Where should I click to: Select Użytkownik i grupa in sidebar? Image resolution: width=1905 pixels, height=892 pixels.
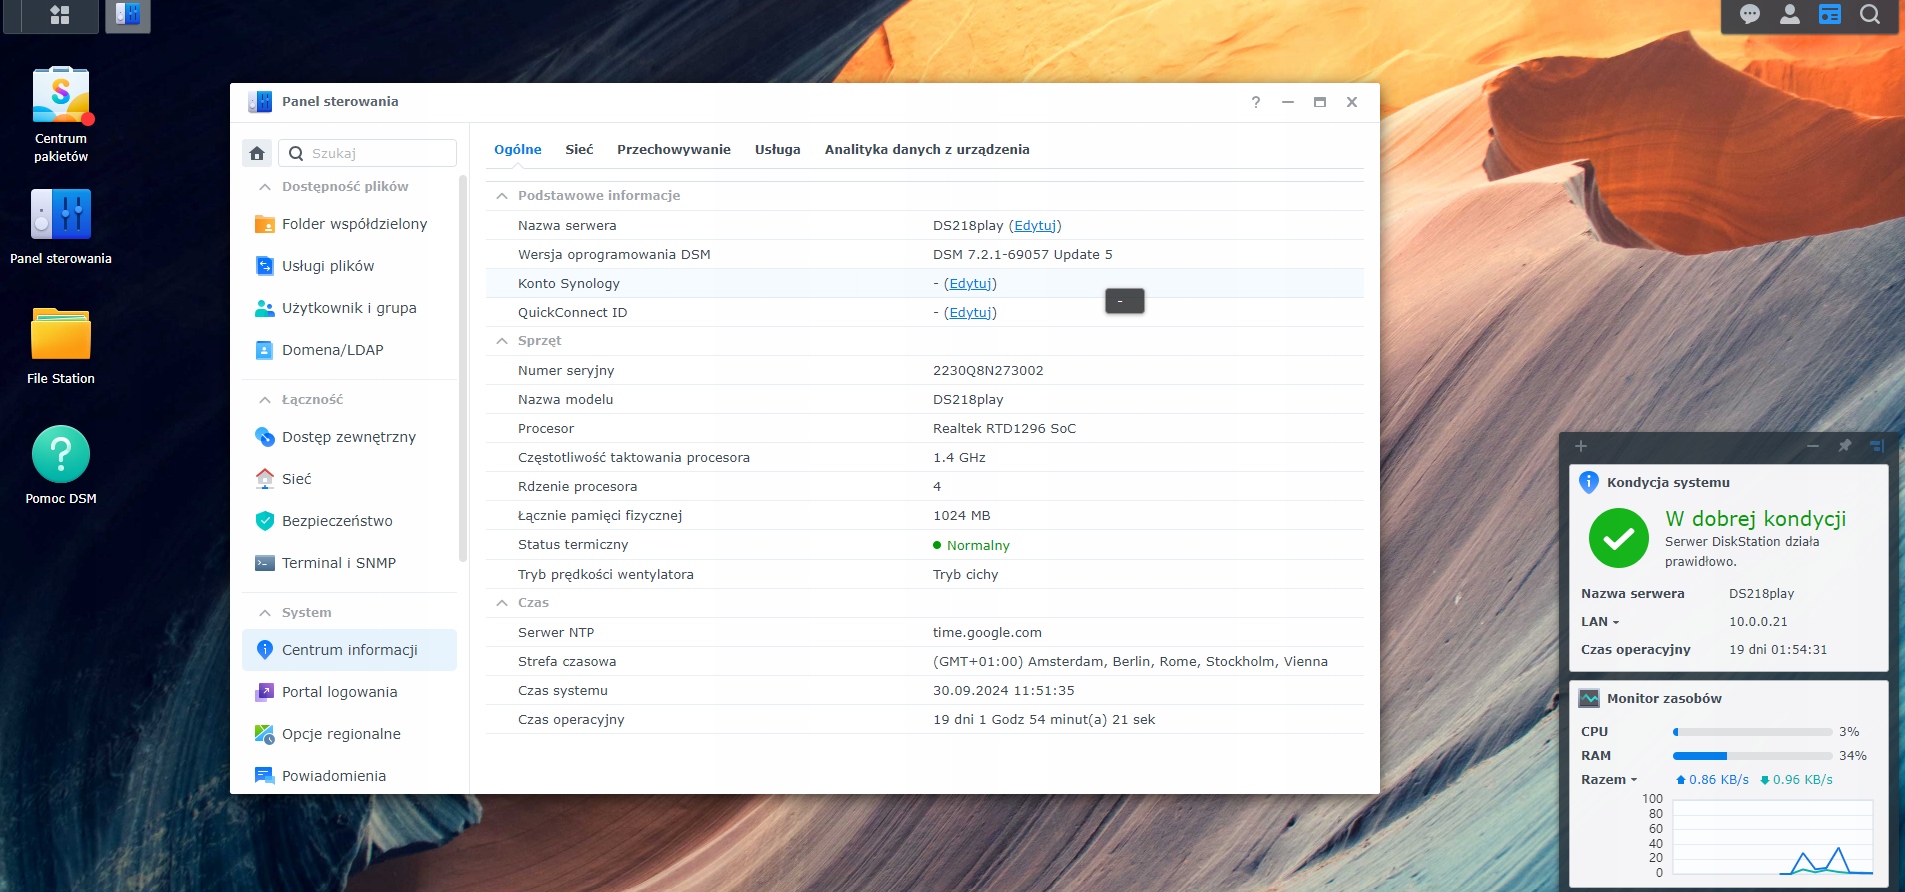coord(349,308)
